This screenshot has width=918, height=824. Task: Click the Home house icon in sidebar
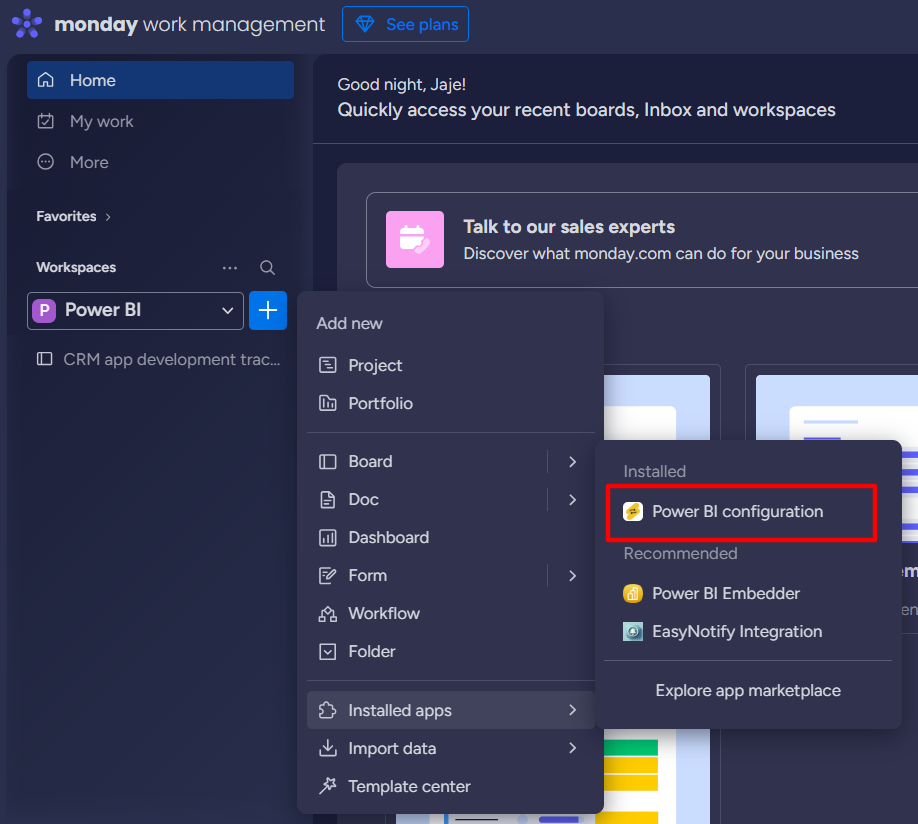46,80
